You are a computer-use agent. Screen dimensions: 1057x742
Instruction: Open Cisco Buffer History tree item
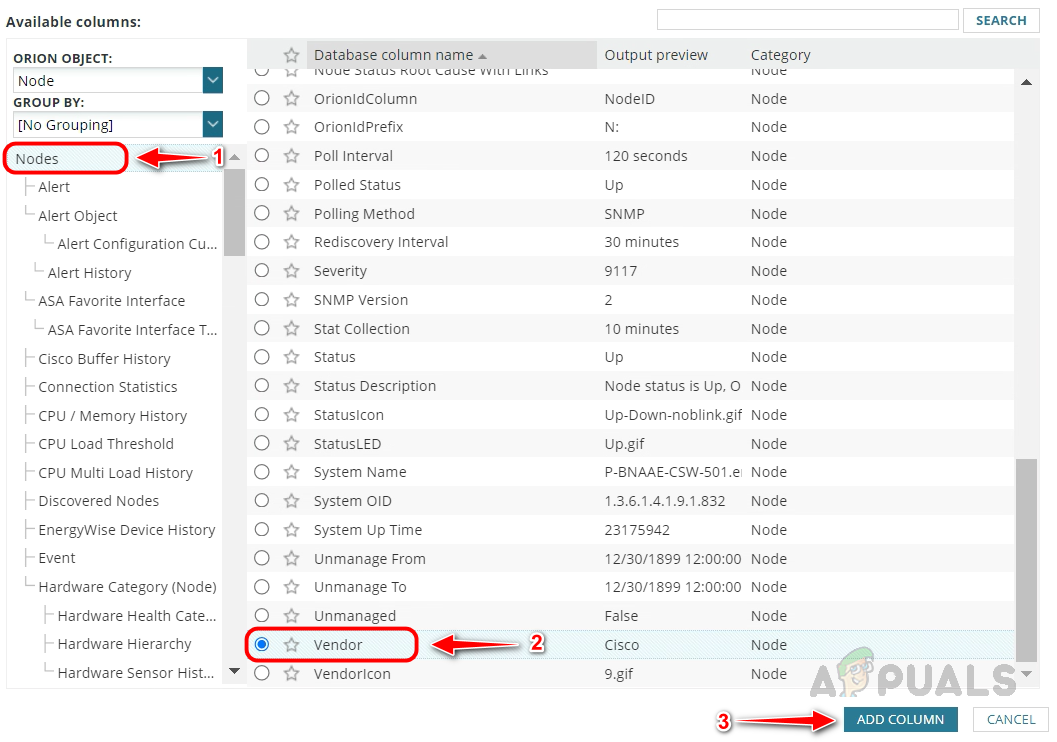104,359
